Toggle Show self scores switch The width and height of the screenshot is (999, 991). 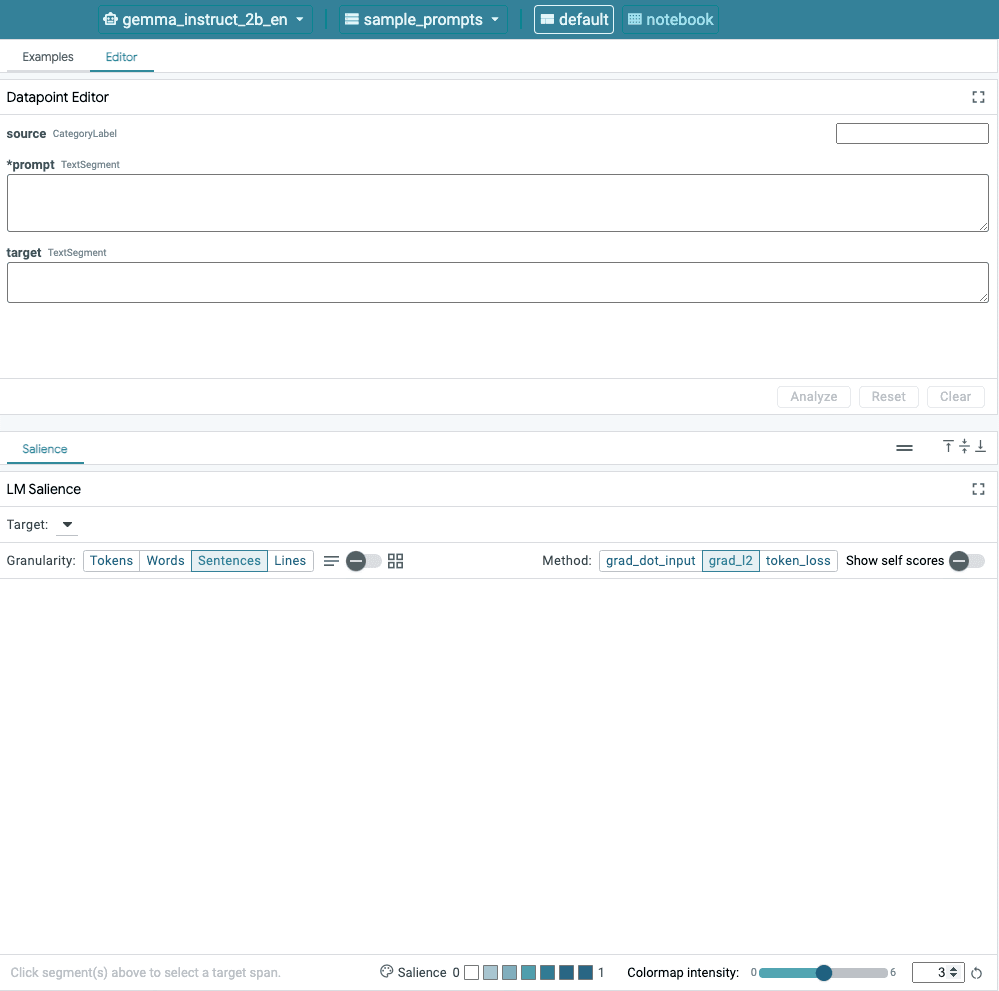click(x=967, y=561)
